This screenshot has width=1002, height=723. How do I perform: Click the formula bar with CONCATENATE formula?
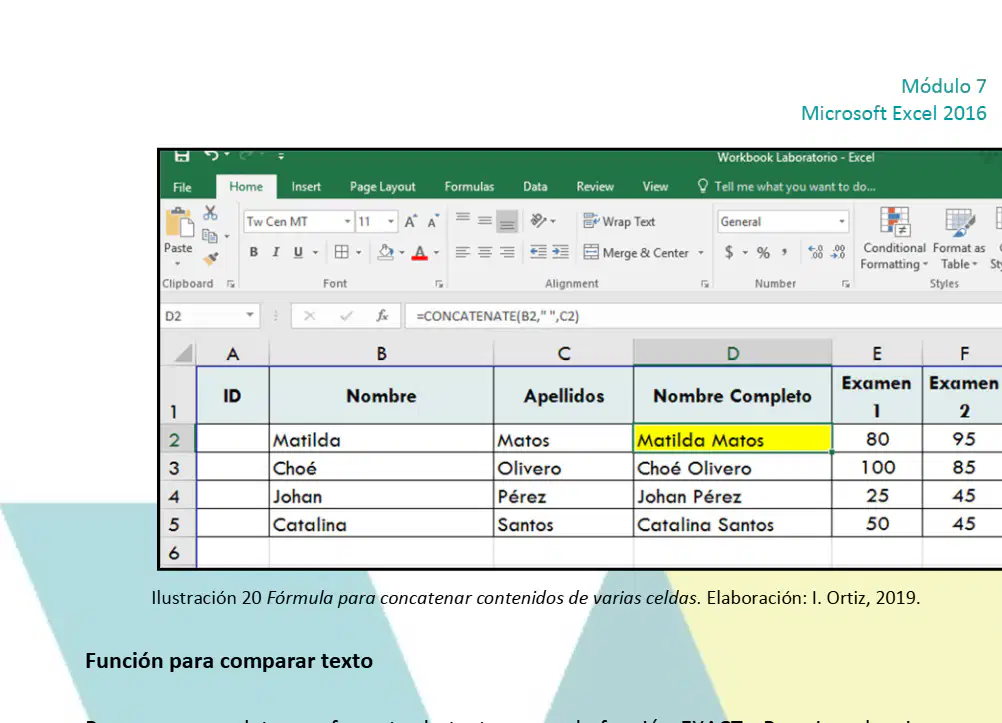coord(703,316)
